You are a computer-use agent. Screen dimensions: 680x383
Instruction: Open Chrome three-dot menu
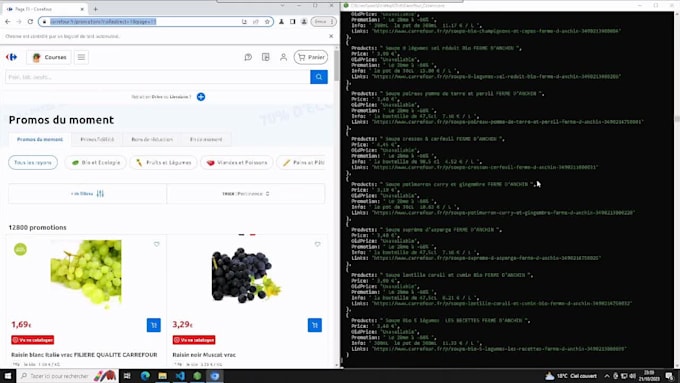pyautogui.click(x=332, y=22)
